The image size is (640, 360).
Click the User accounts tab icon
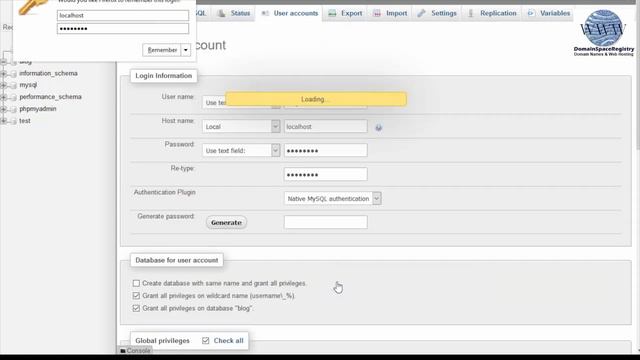pos(265,13)
